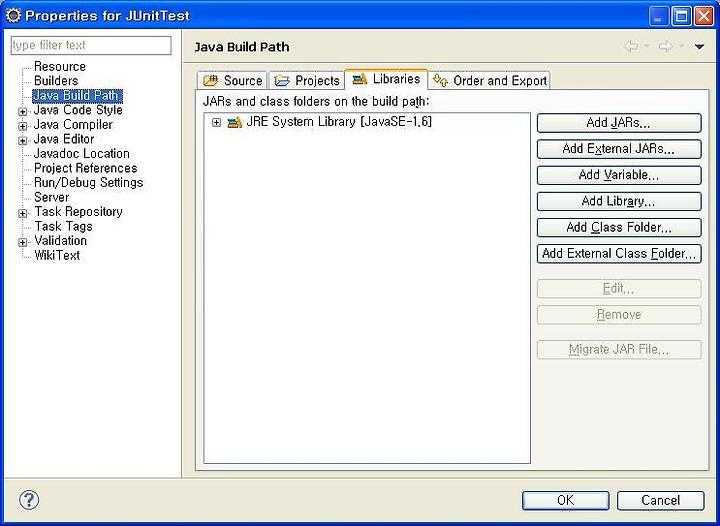Click the Add JARs button
This screenshot has height=526, width=720.
619,123
